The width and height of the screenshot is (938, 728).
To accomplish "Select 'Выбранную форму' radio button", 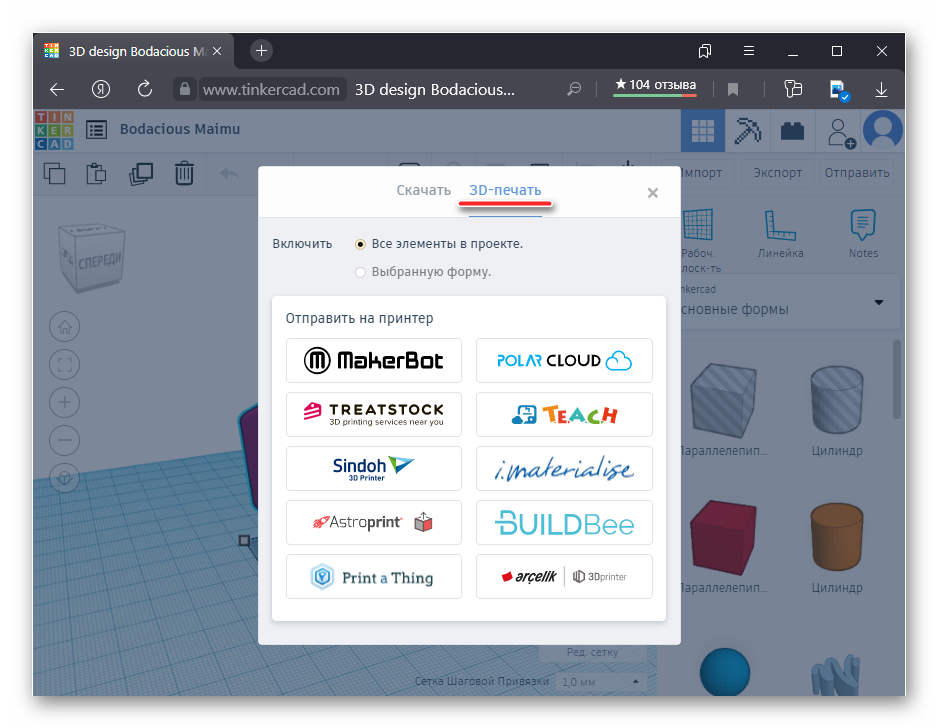I will 360,272.
